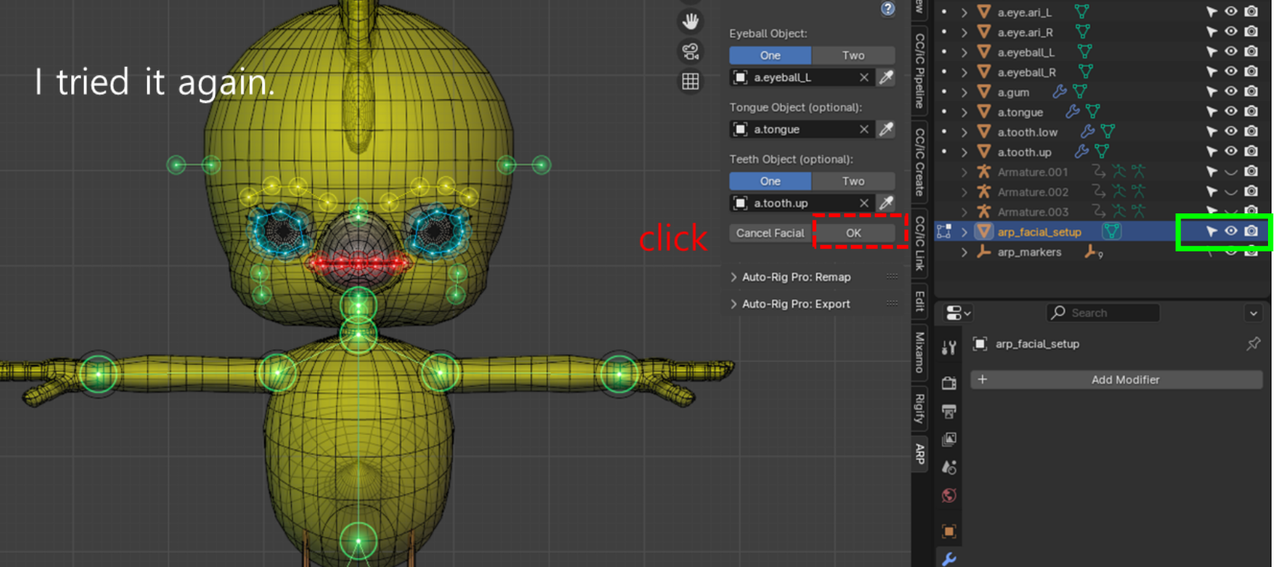The image size is (1280, 567).
Task: Toggle visibility of a.tongue in outliner
Action: pos(1231,112)
